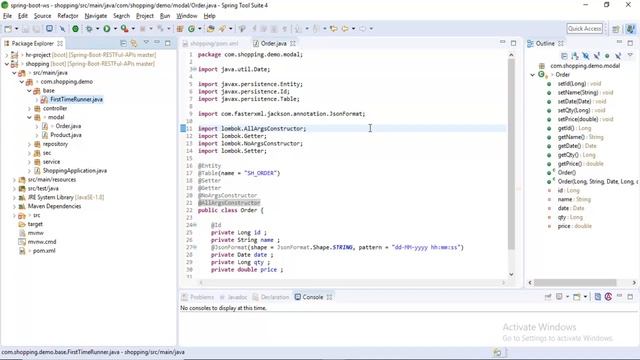The width and height of the screenshot is (640, 360).
Task: Open the Source menu
Action: [x=42, y=16]
